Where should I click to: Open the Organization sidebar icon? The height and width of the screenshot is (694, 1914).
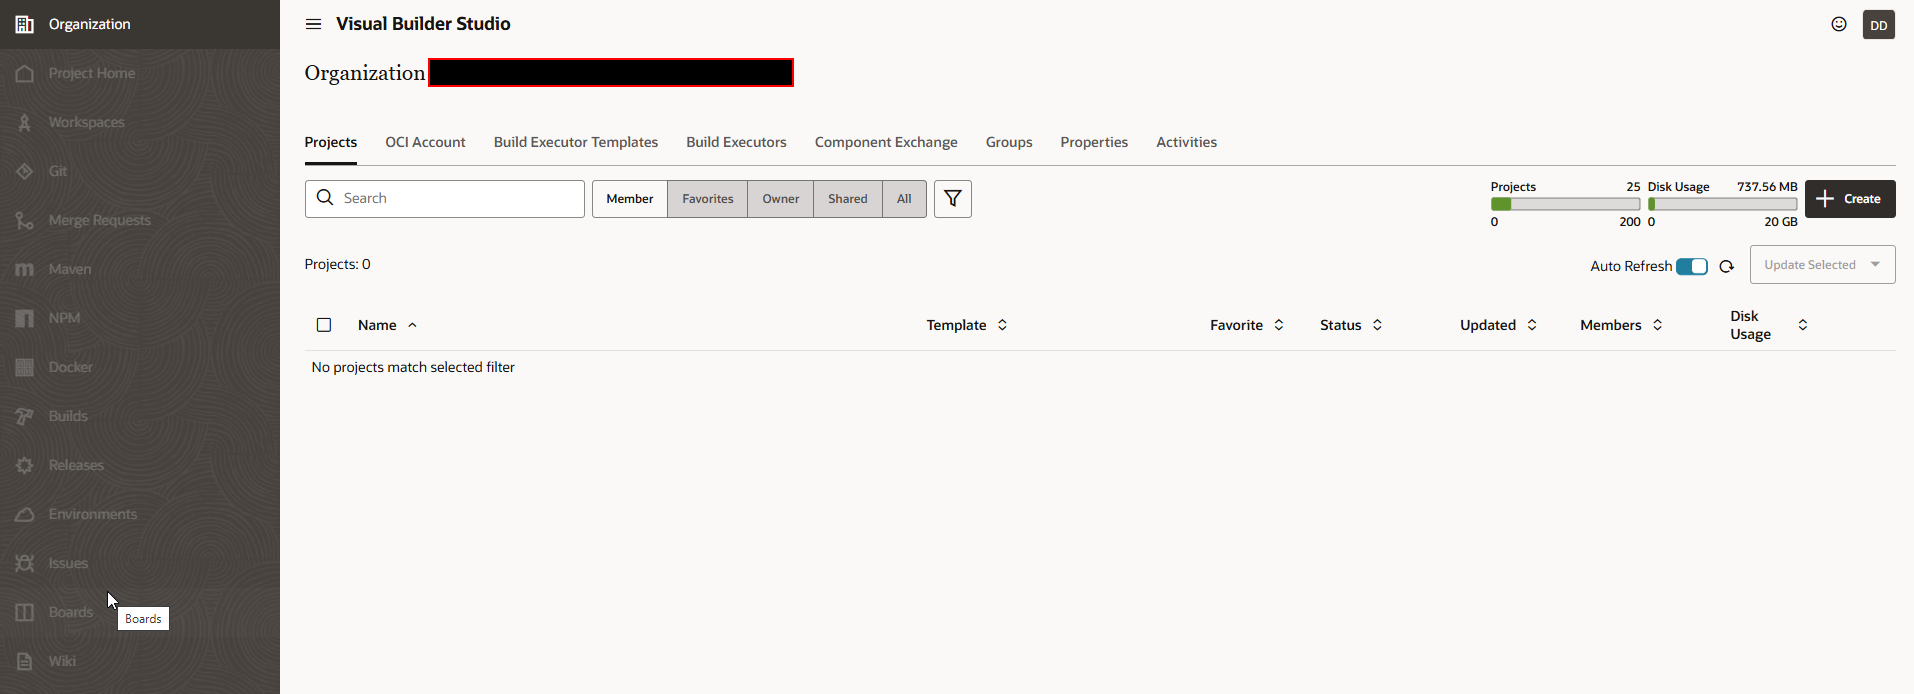tap(25, 24)
